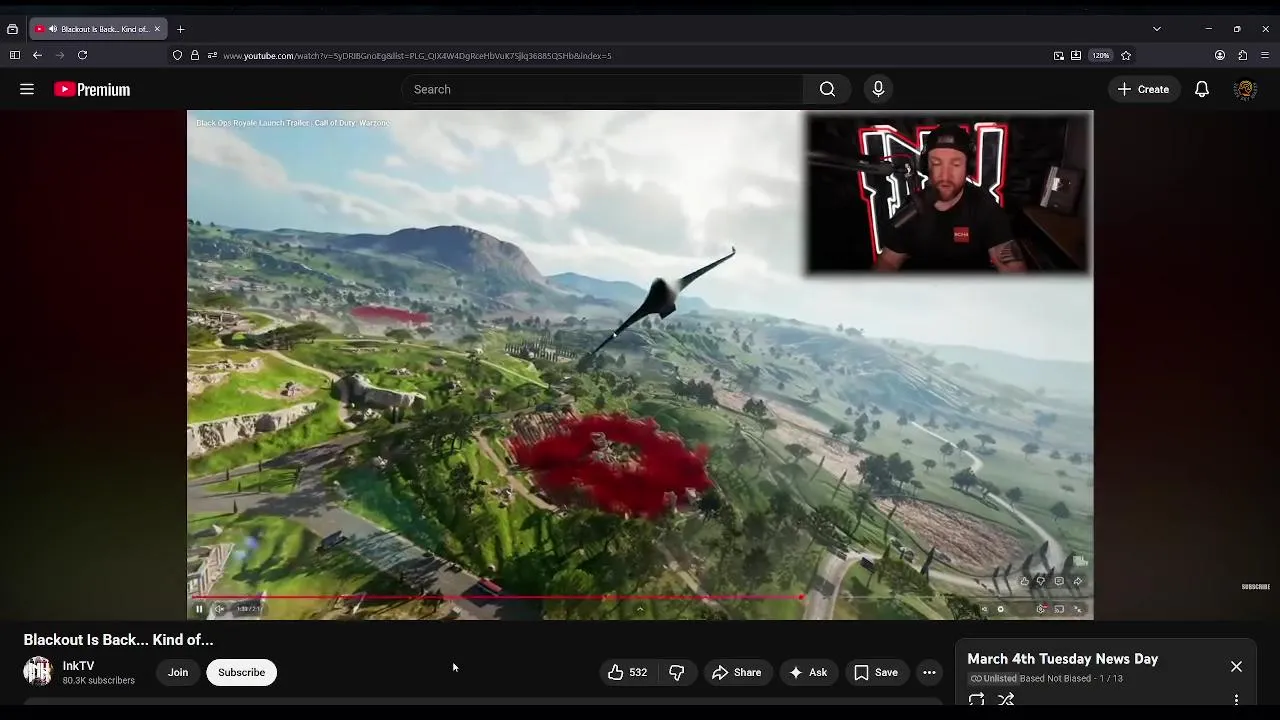Viewport: 1280px width, 720px height.
Task: Share this video
Action: click(737, 673)
